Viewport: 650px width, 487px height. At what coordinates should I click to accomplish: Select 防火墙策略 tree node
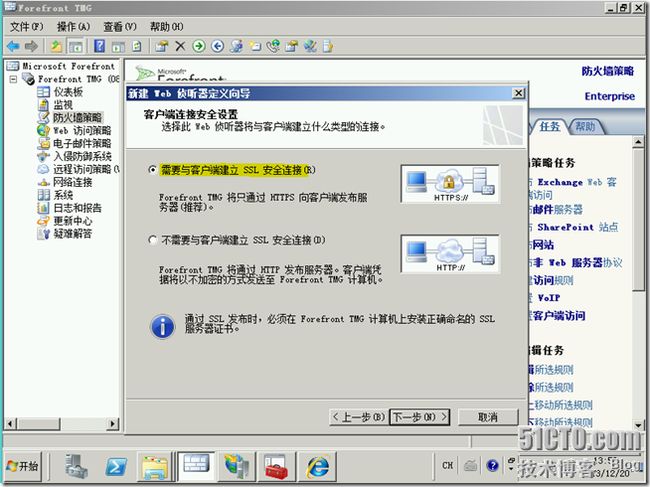click(x=77, y=118)
